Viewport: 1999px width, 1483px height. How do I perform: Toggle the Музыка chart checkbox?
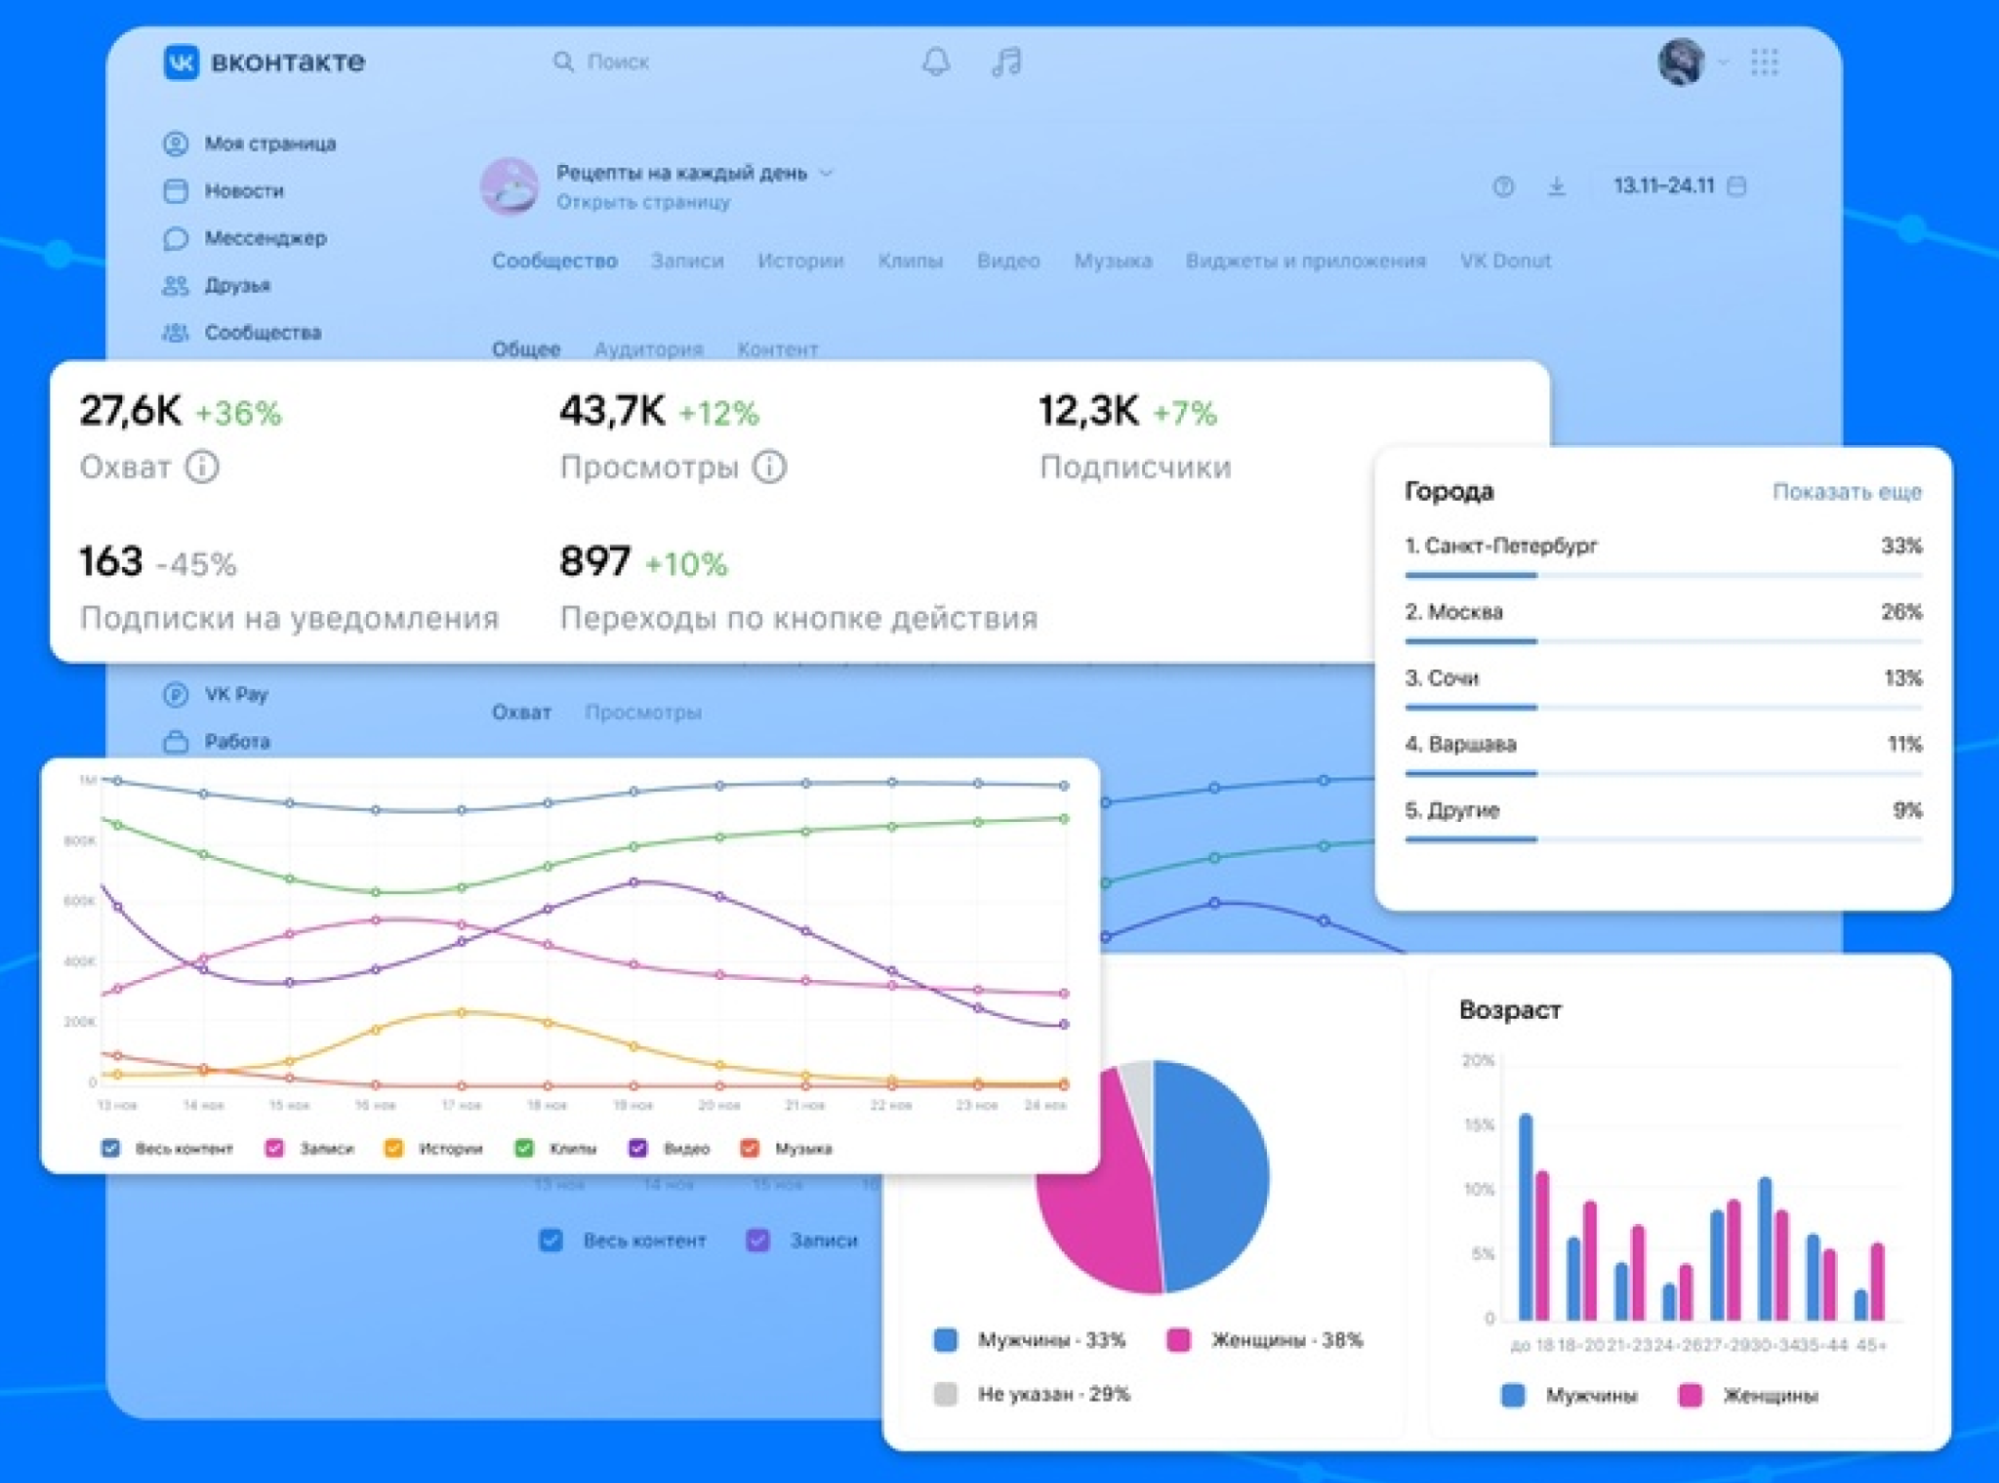(749, 1148)
